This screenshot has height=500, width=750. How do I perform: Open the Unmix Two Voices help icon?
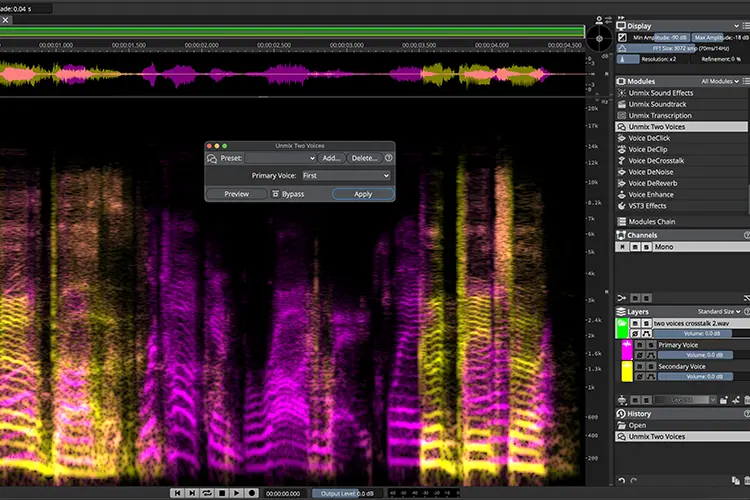[389, 157]
